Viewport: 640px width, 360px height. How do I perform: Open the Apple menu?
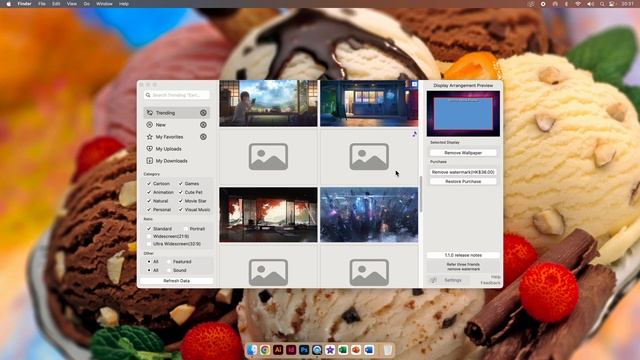[x=9, y=4]
